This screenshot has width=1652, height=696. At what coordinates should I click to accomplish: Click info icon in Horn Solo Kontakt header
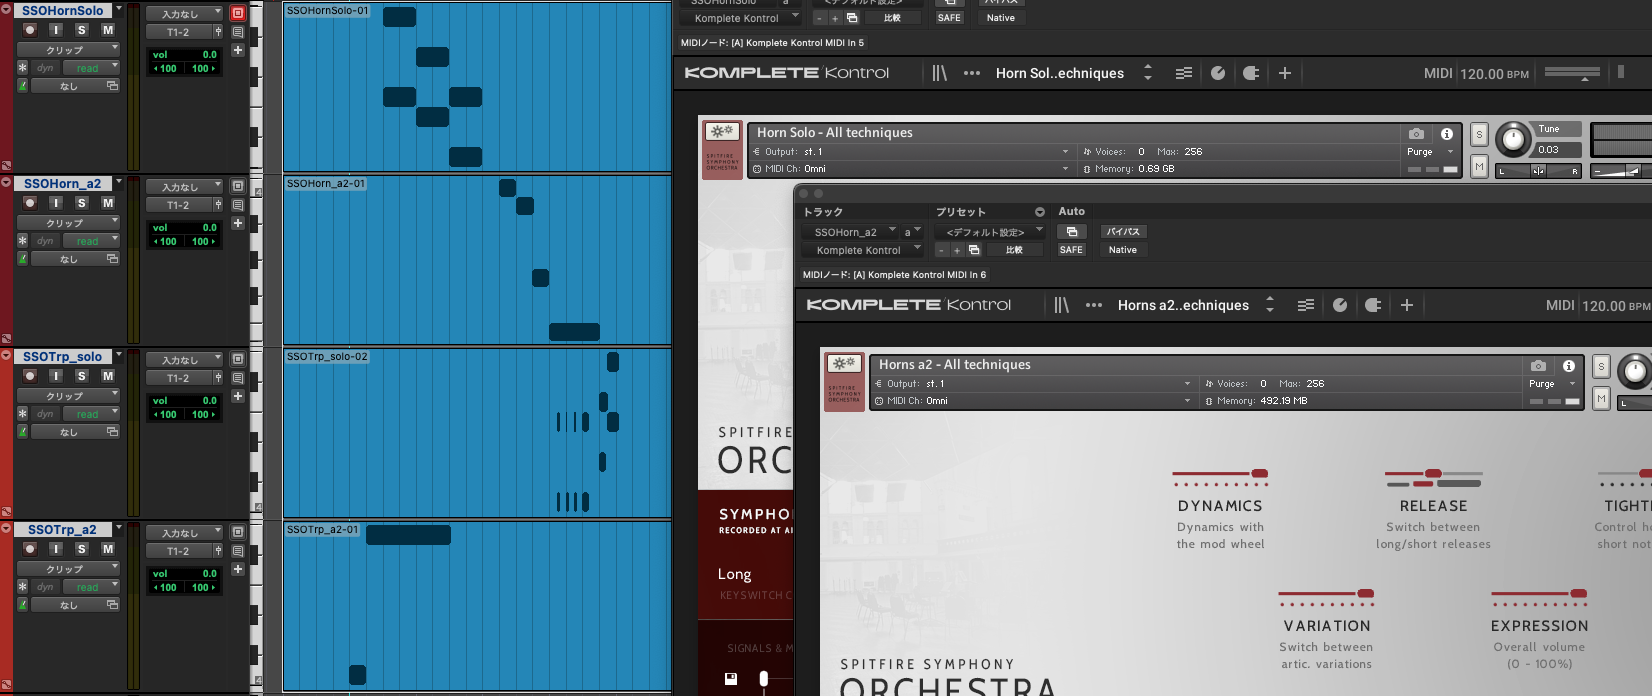pyautogui.click(x=1446, y=133)
